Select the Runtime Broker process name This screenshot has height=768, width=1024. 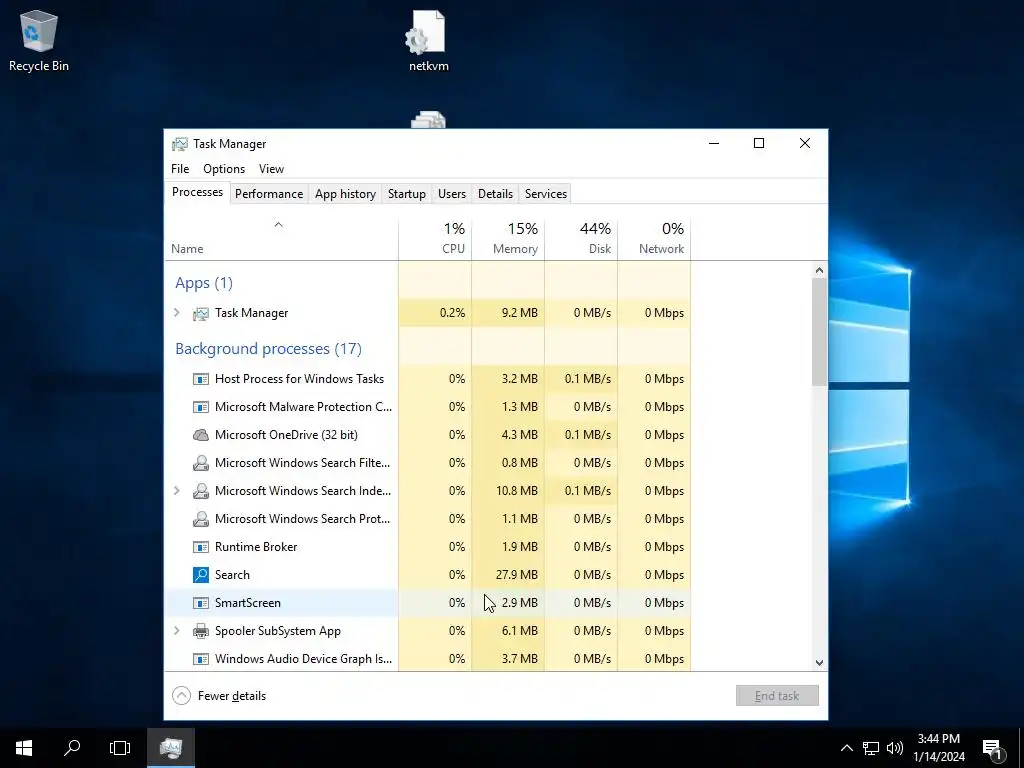click(x=256, y=547)
